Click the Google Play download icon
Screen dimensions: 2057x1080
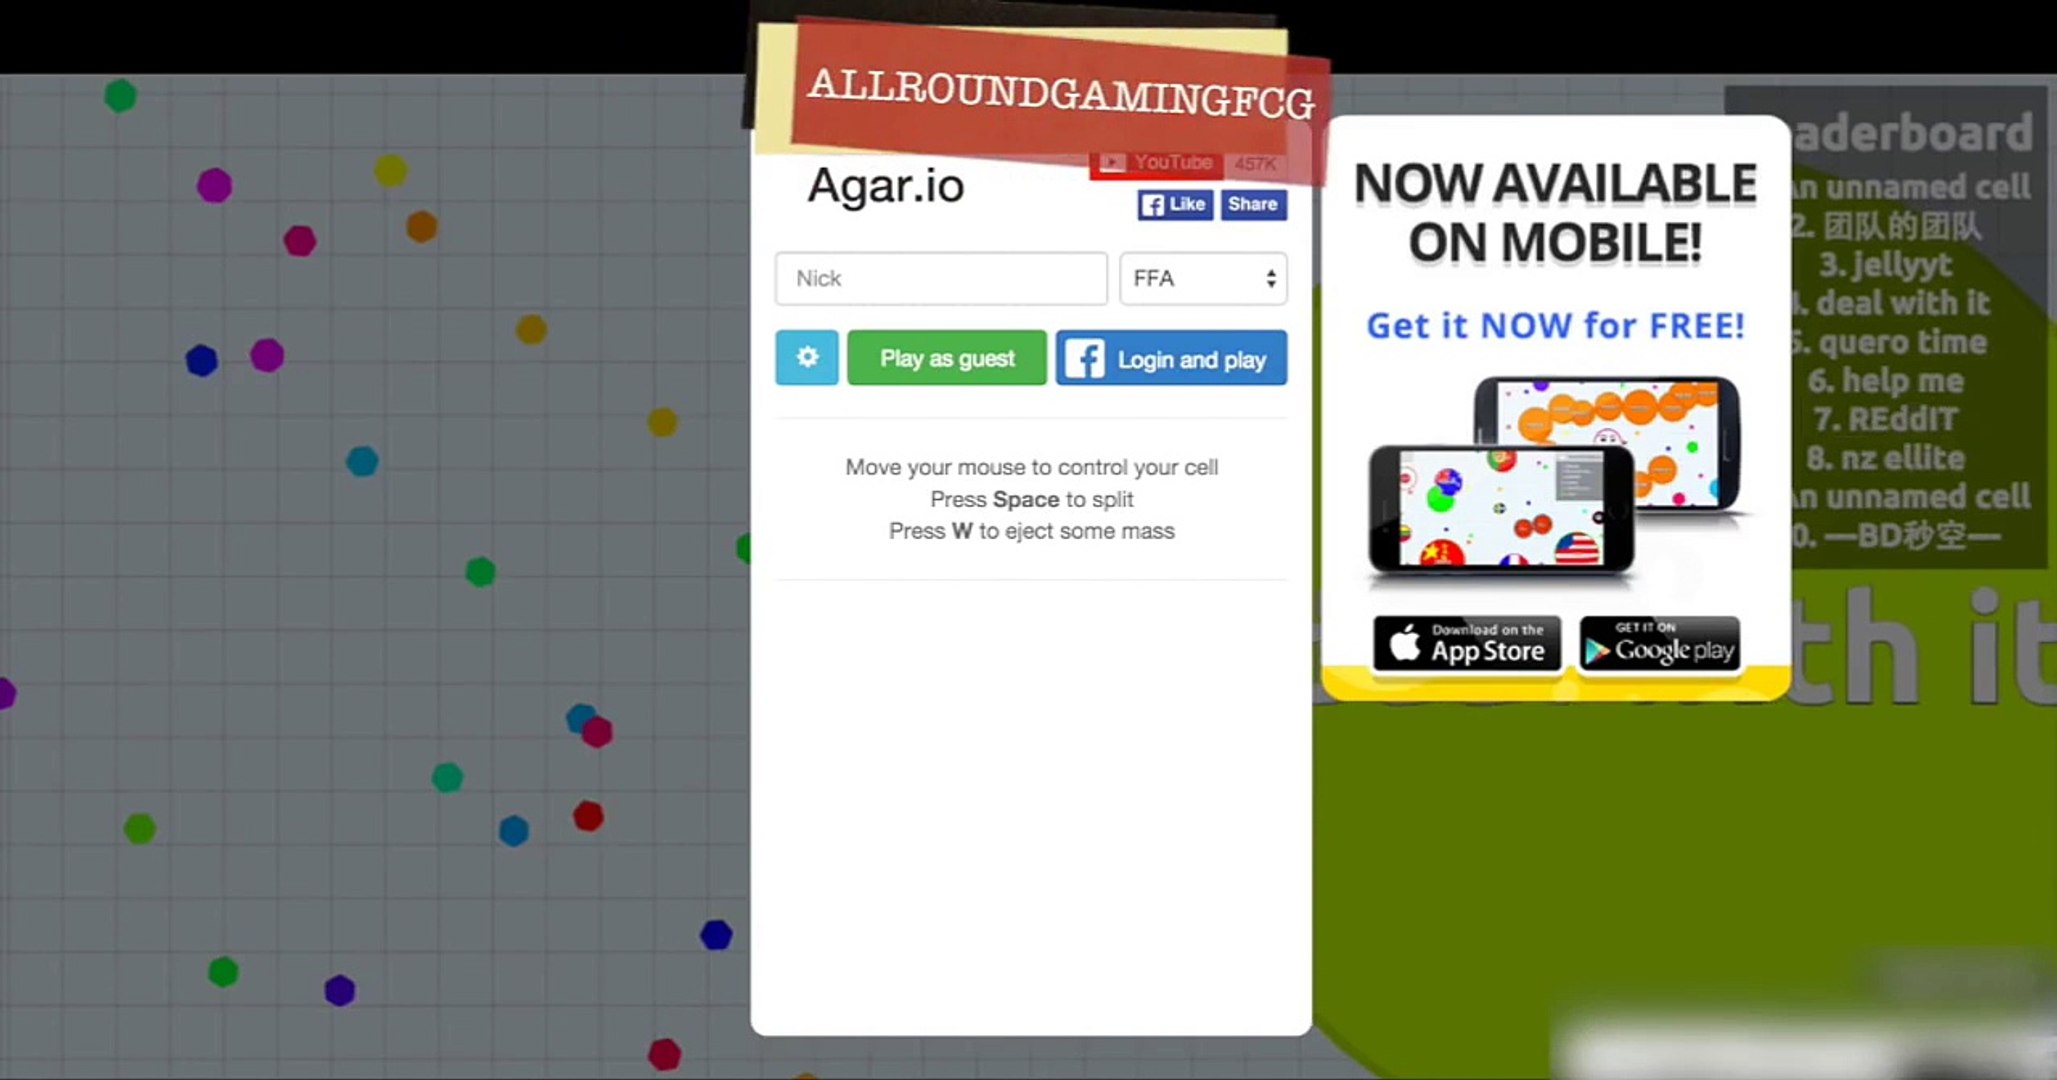(x=1658, y=643)
